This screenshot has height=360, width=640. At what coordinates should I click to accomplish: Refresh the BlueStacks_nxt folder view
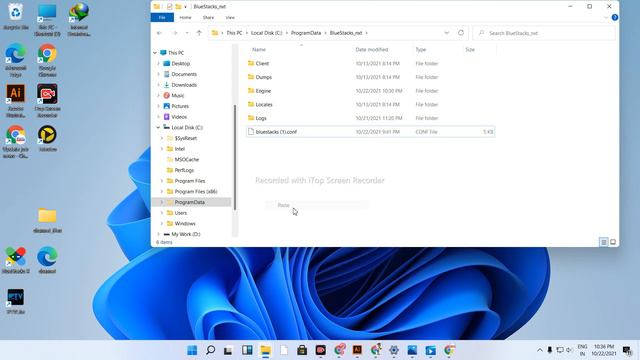tap(461, 33)
